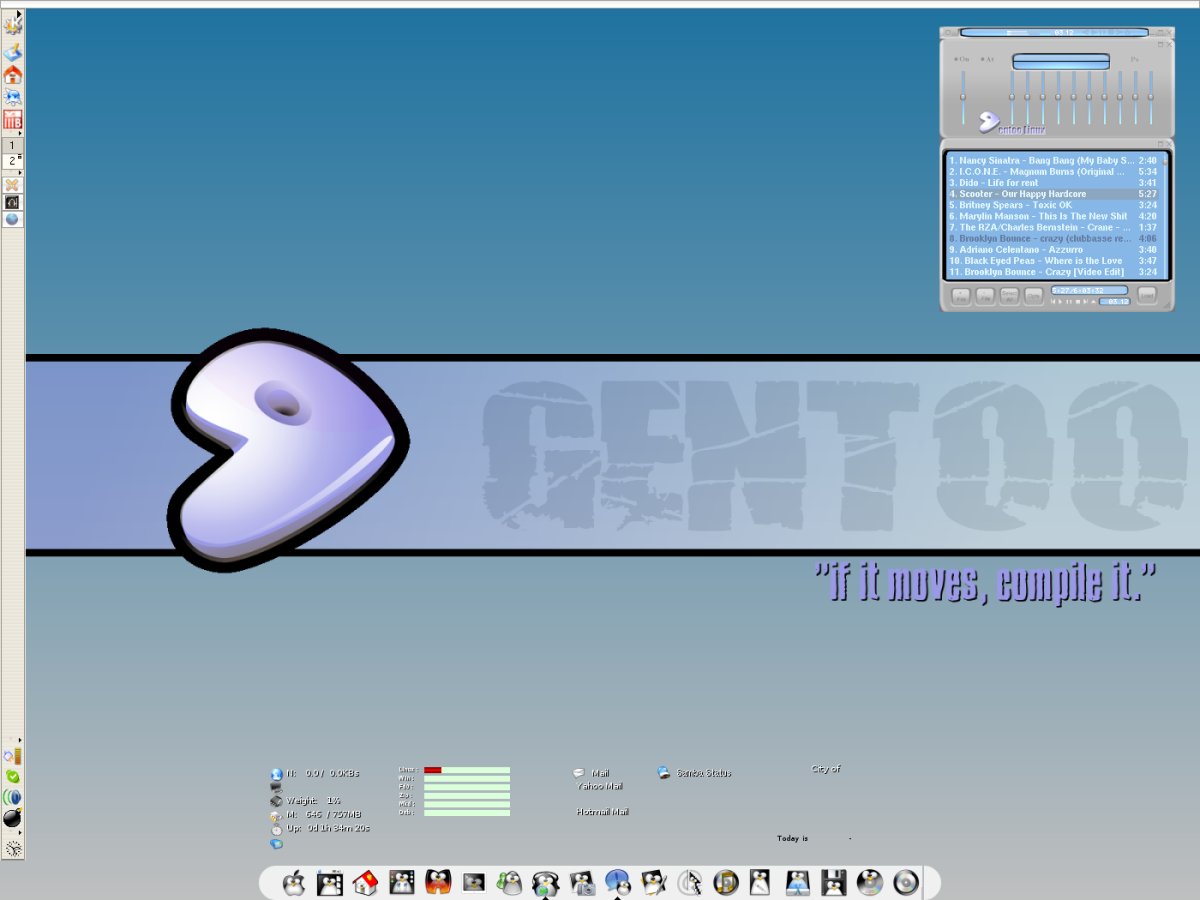Launch the green messenger penguin in the dock

tap(510, 883)
